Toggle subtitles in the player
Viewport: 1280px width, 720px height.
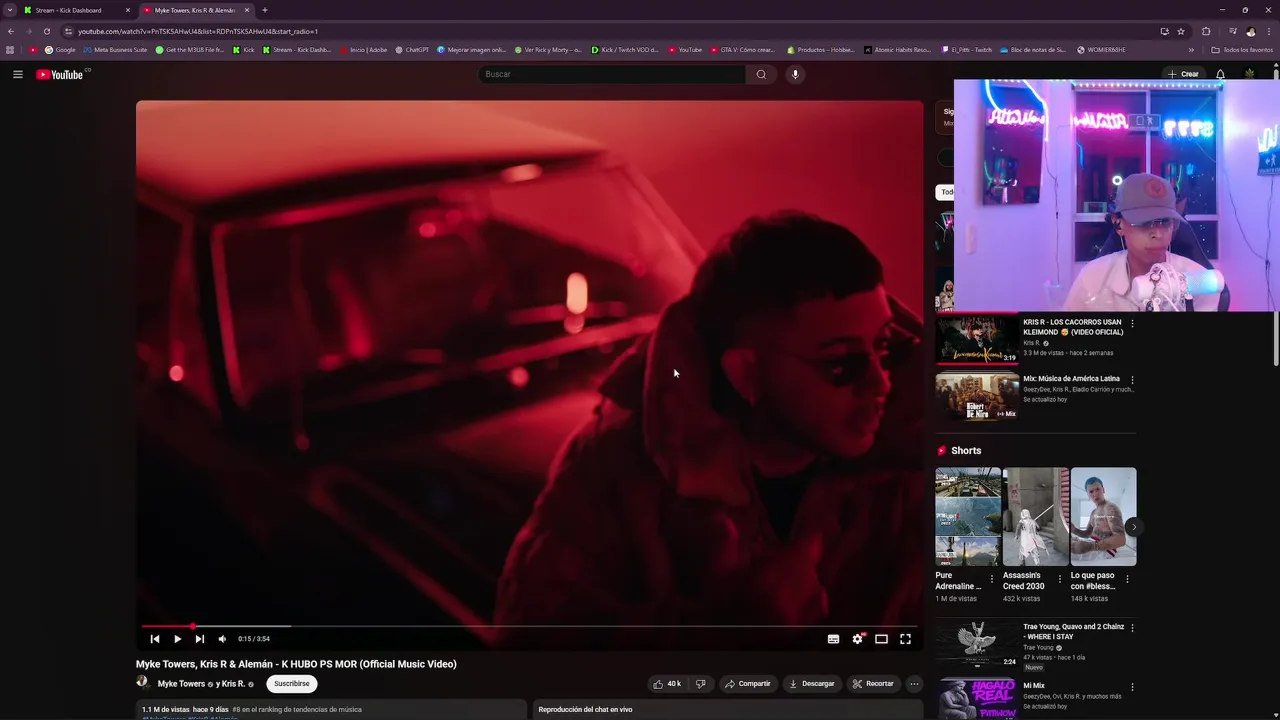point(833,639)
